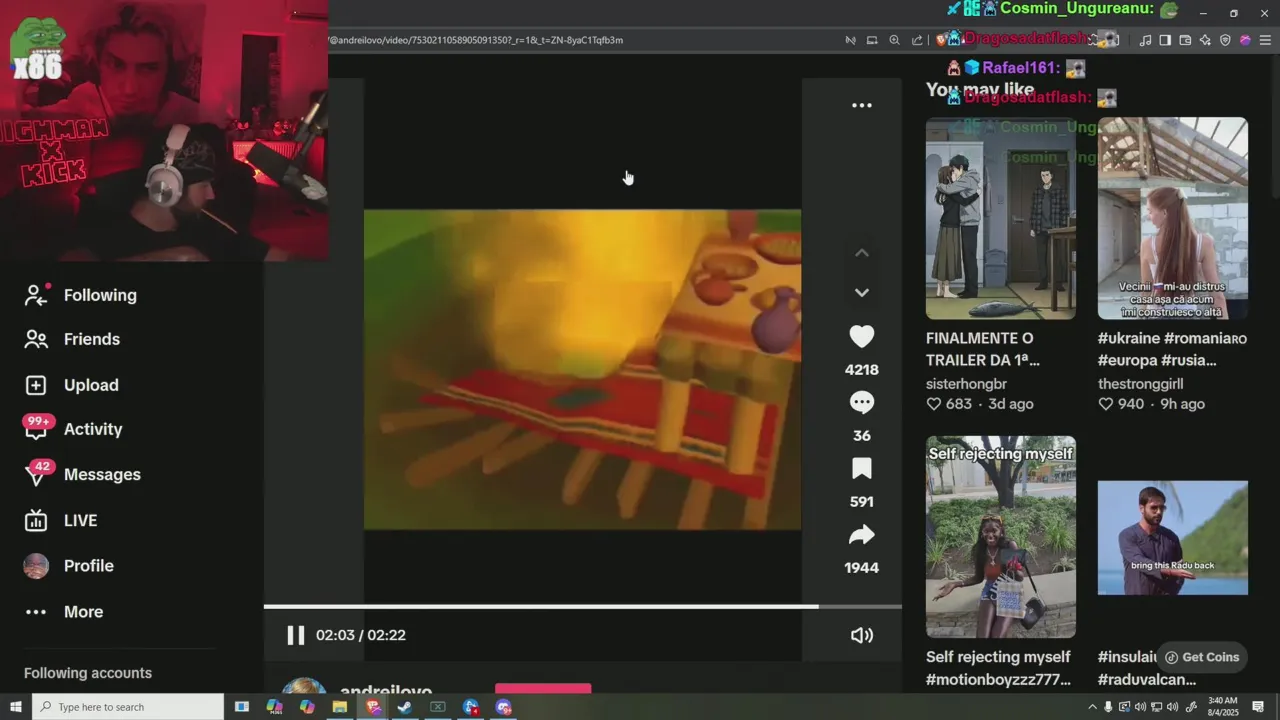Screen dimensions: 1280x720
Task: Open the taskbar clock showing 3:40 AM
Action: click(x=1223, y=707)
